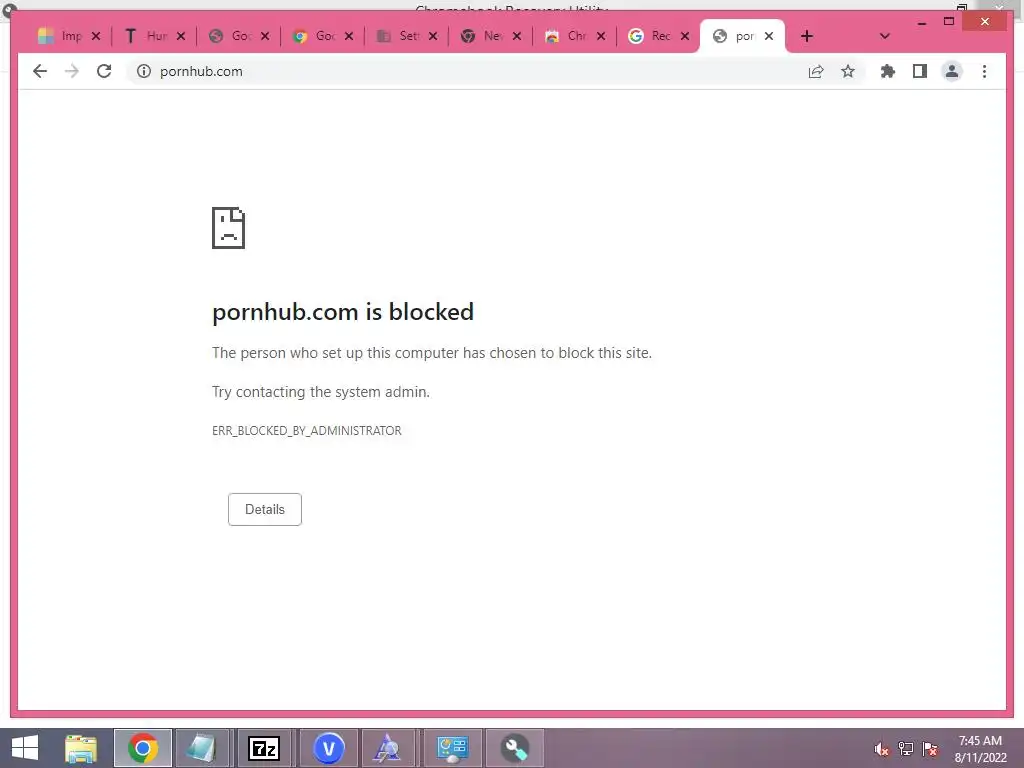Open the wrench tool taskbar app
The image size is (1024, 768).
[515, 748]
